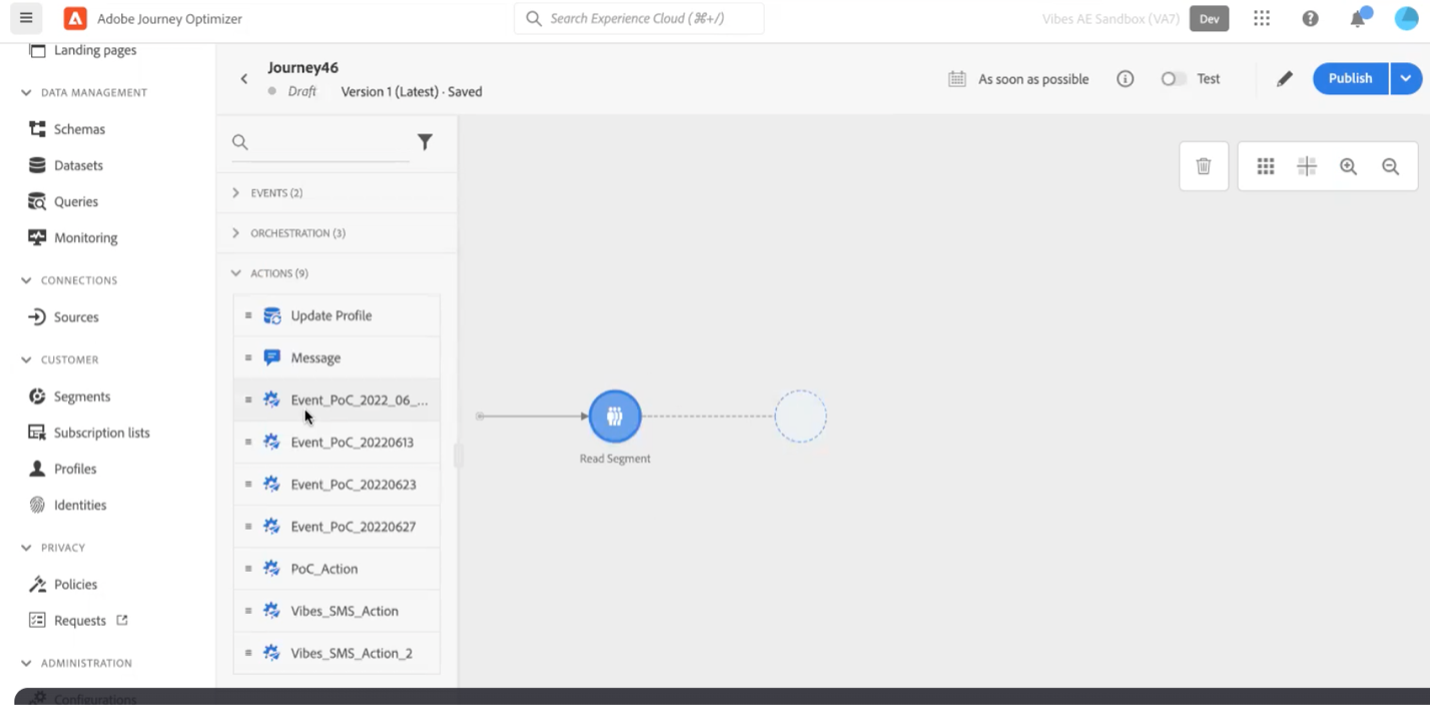1430x708 pixels.
Task: Select the Read Segment node
Action: click(615, 416)
